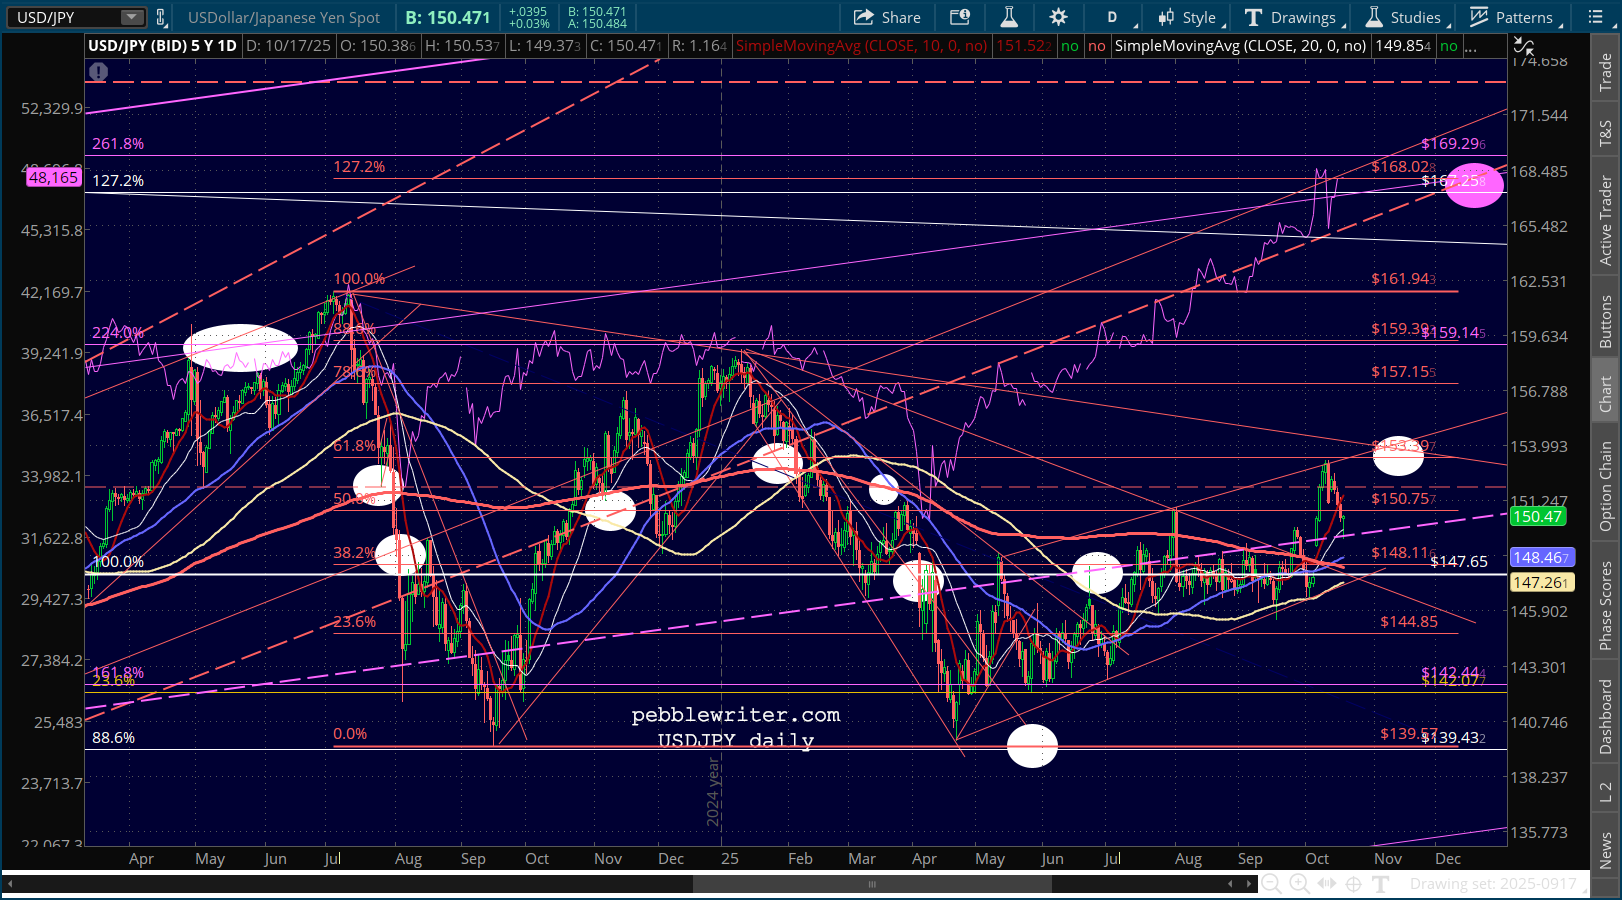This screenshot has height=900, width=1622.
Task: Click the yellow 147.261 price bubble
Action: [x=1541, y=582]
